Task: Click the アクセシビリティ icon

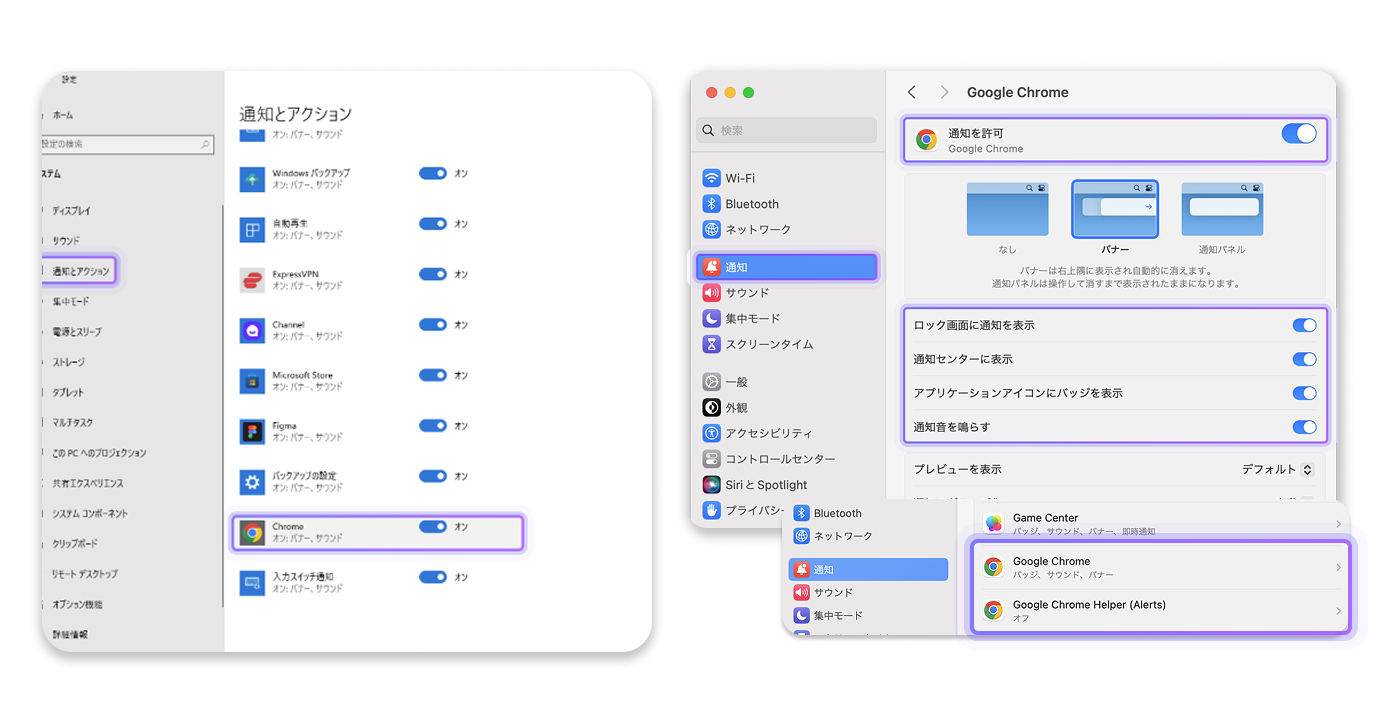Action: (712, 433)
